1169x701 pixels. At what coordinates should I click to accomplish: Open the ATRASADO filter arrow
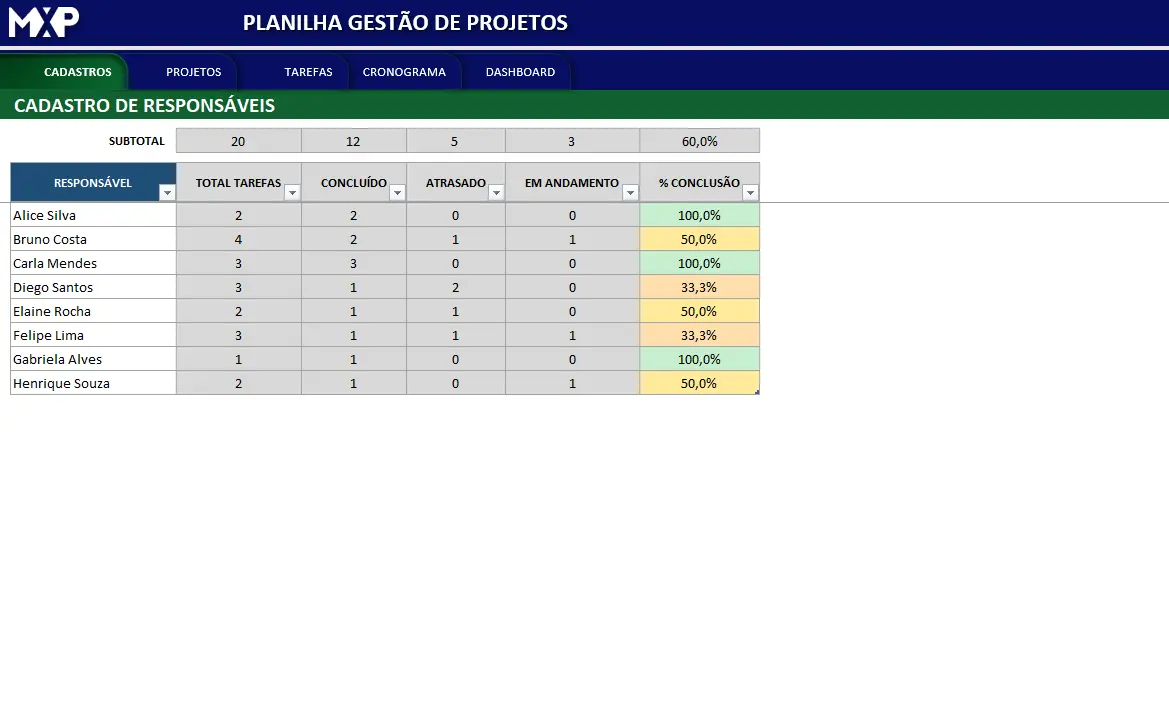click(x=496, y=193)
